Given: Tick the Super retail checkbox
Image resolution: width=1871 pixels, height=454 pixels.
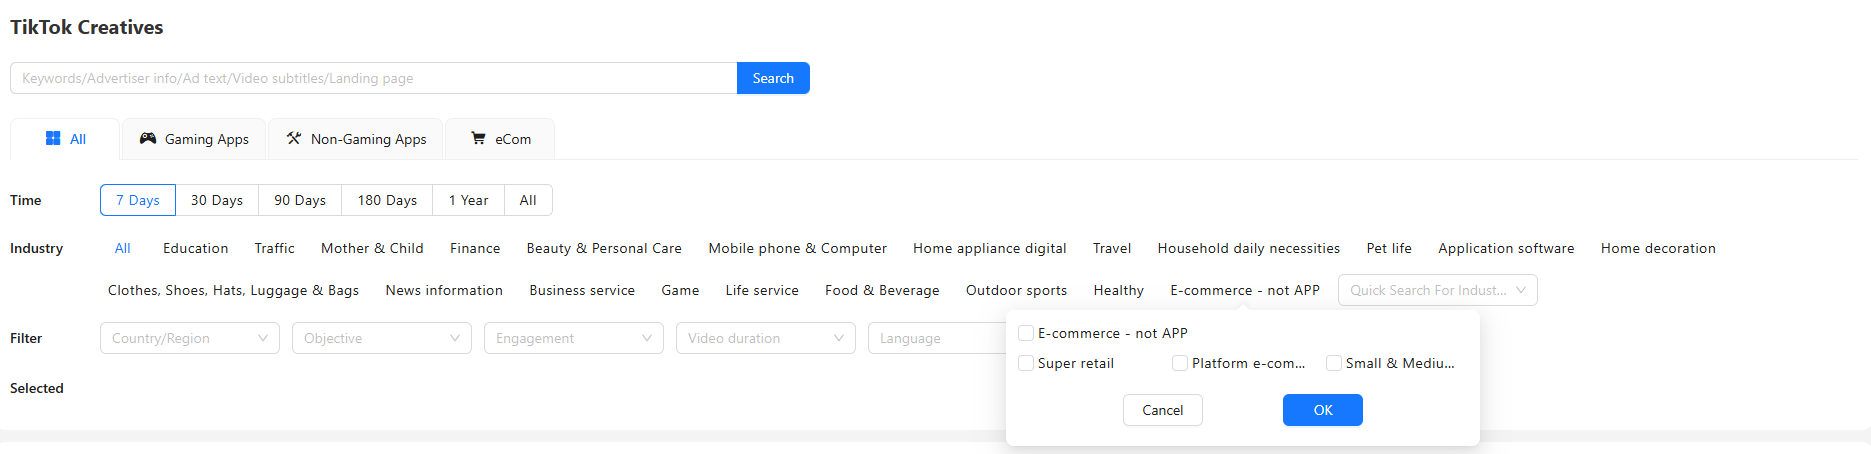Looking at the screenshot, I should click(x=1026, y=363).
